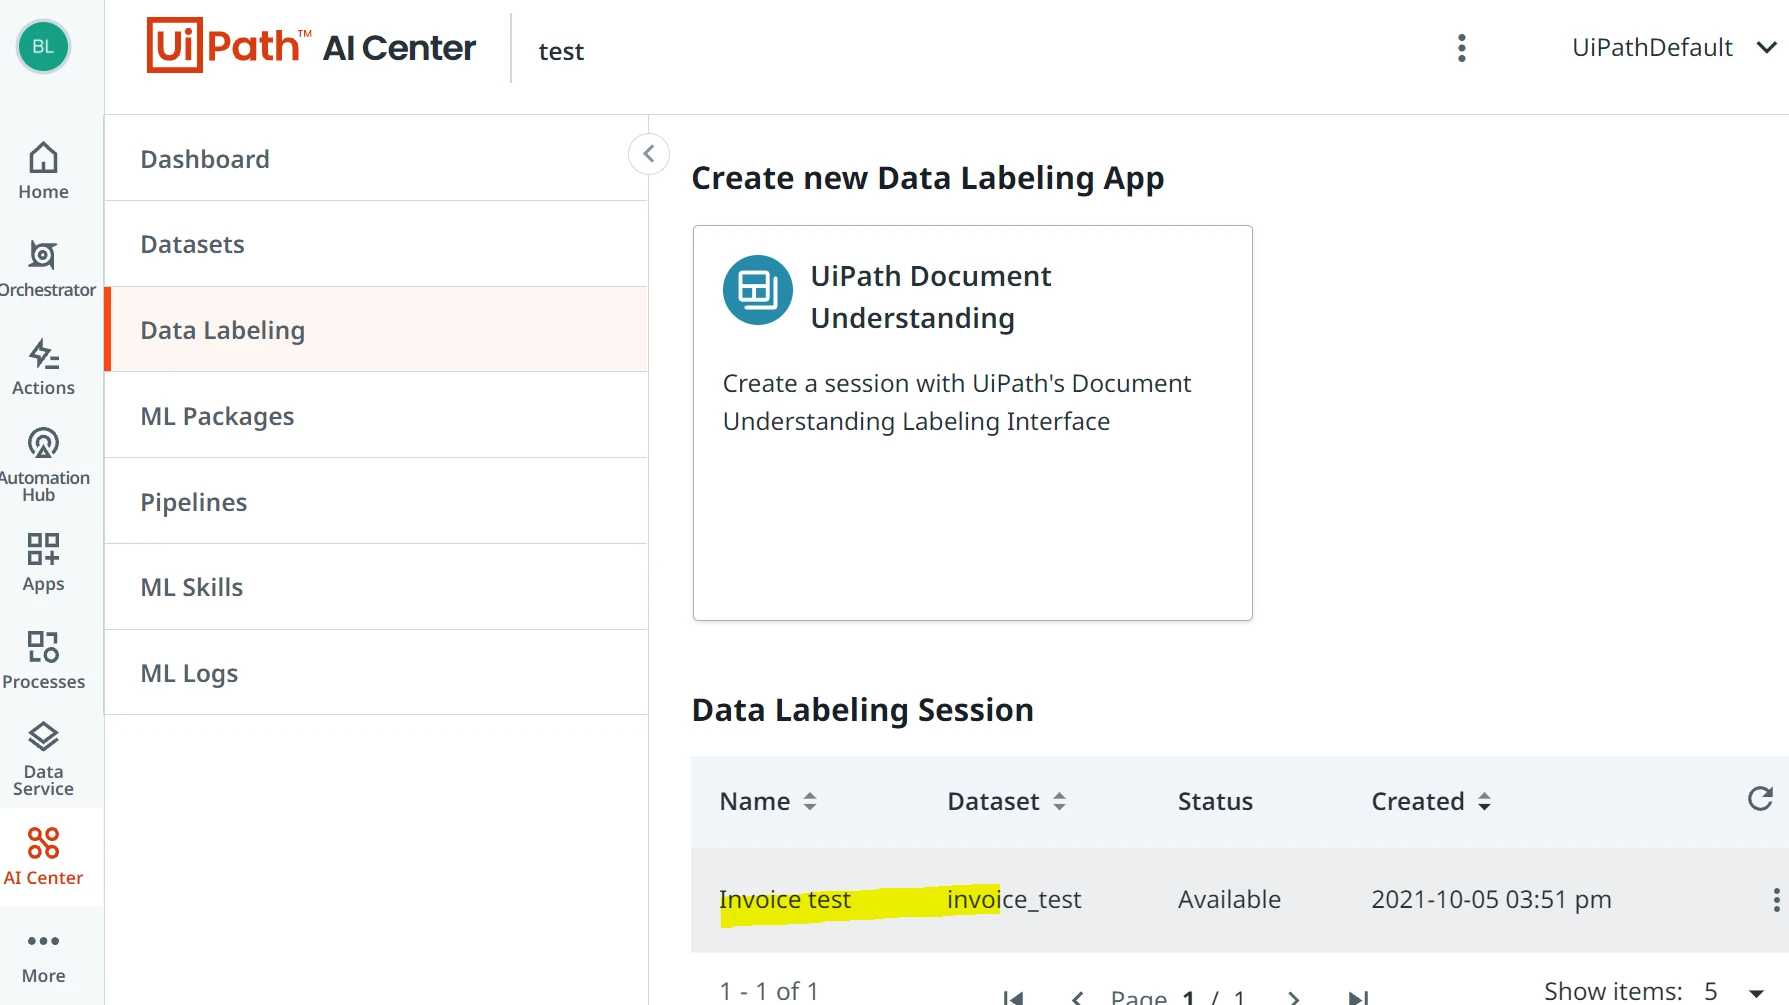Open Automation Hub from the side rail
The height and width of the screenshot is (1005, 1789).
[43, 465]
